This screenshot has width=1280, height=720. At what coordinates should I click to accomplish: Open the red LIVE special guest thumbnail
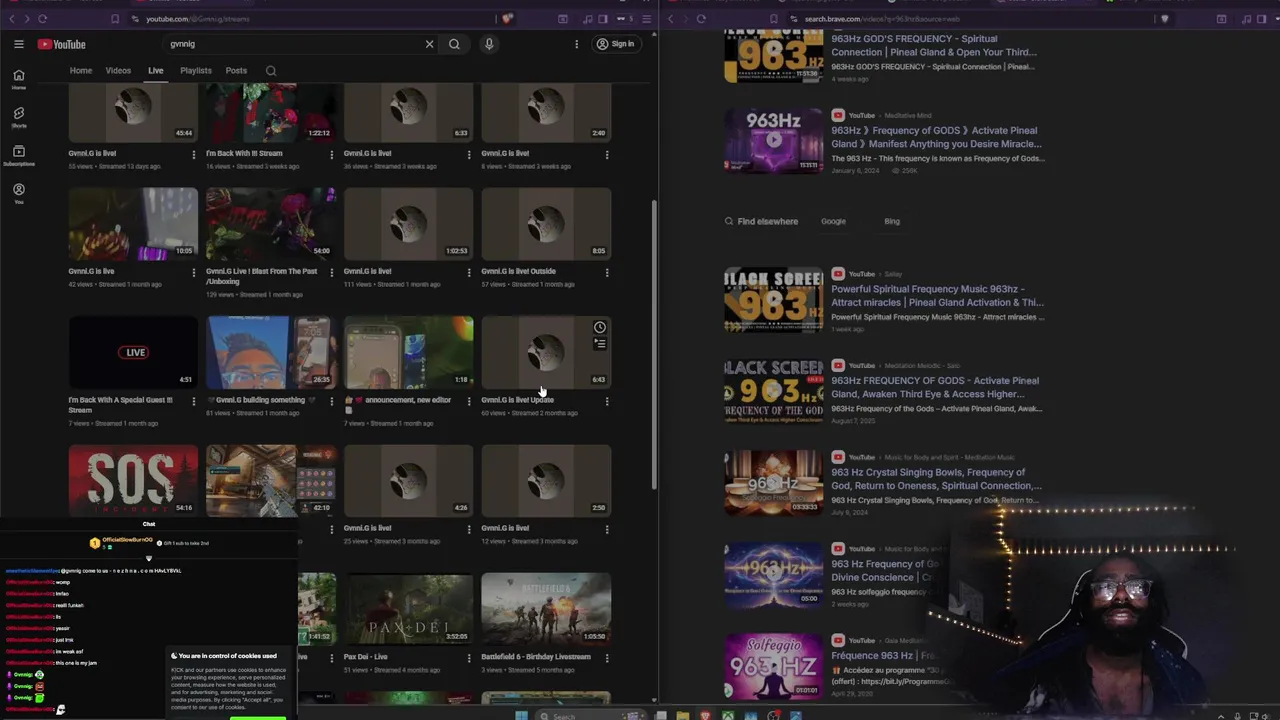(133, 352)
